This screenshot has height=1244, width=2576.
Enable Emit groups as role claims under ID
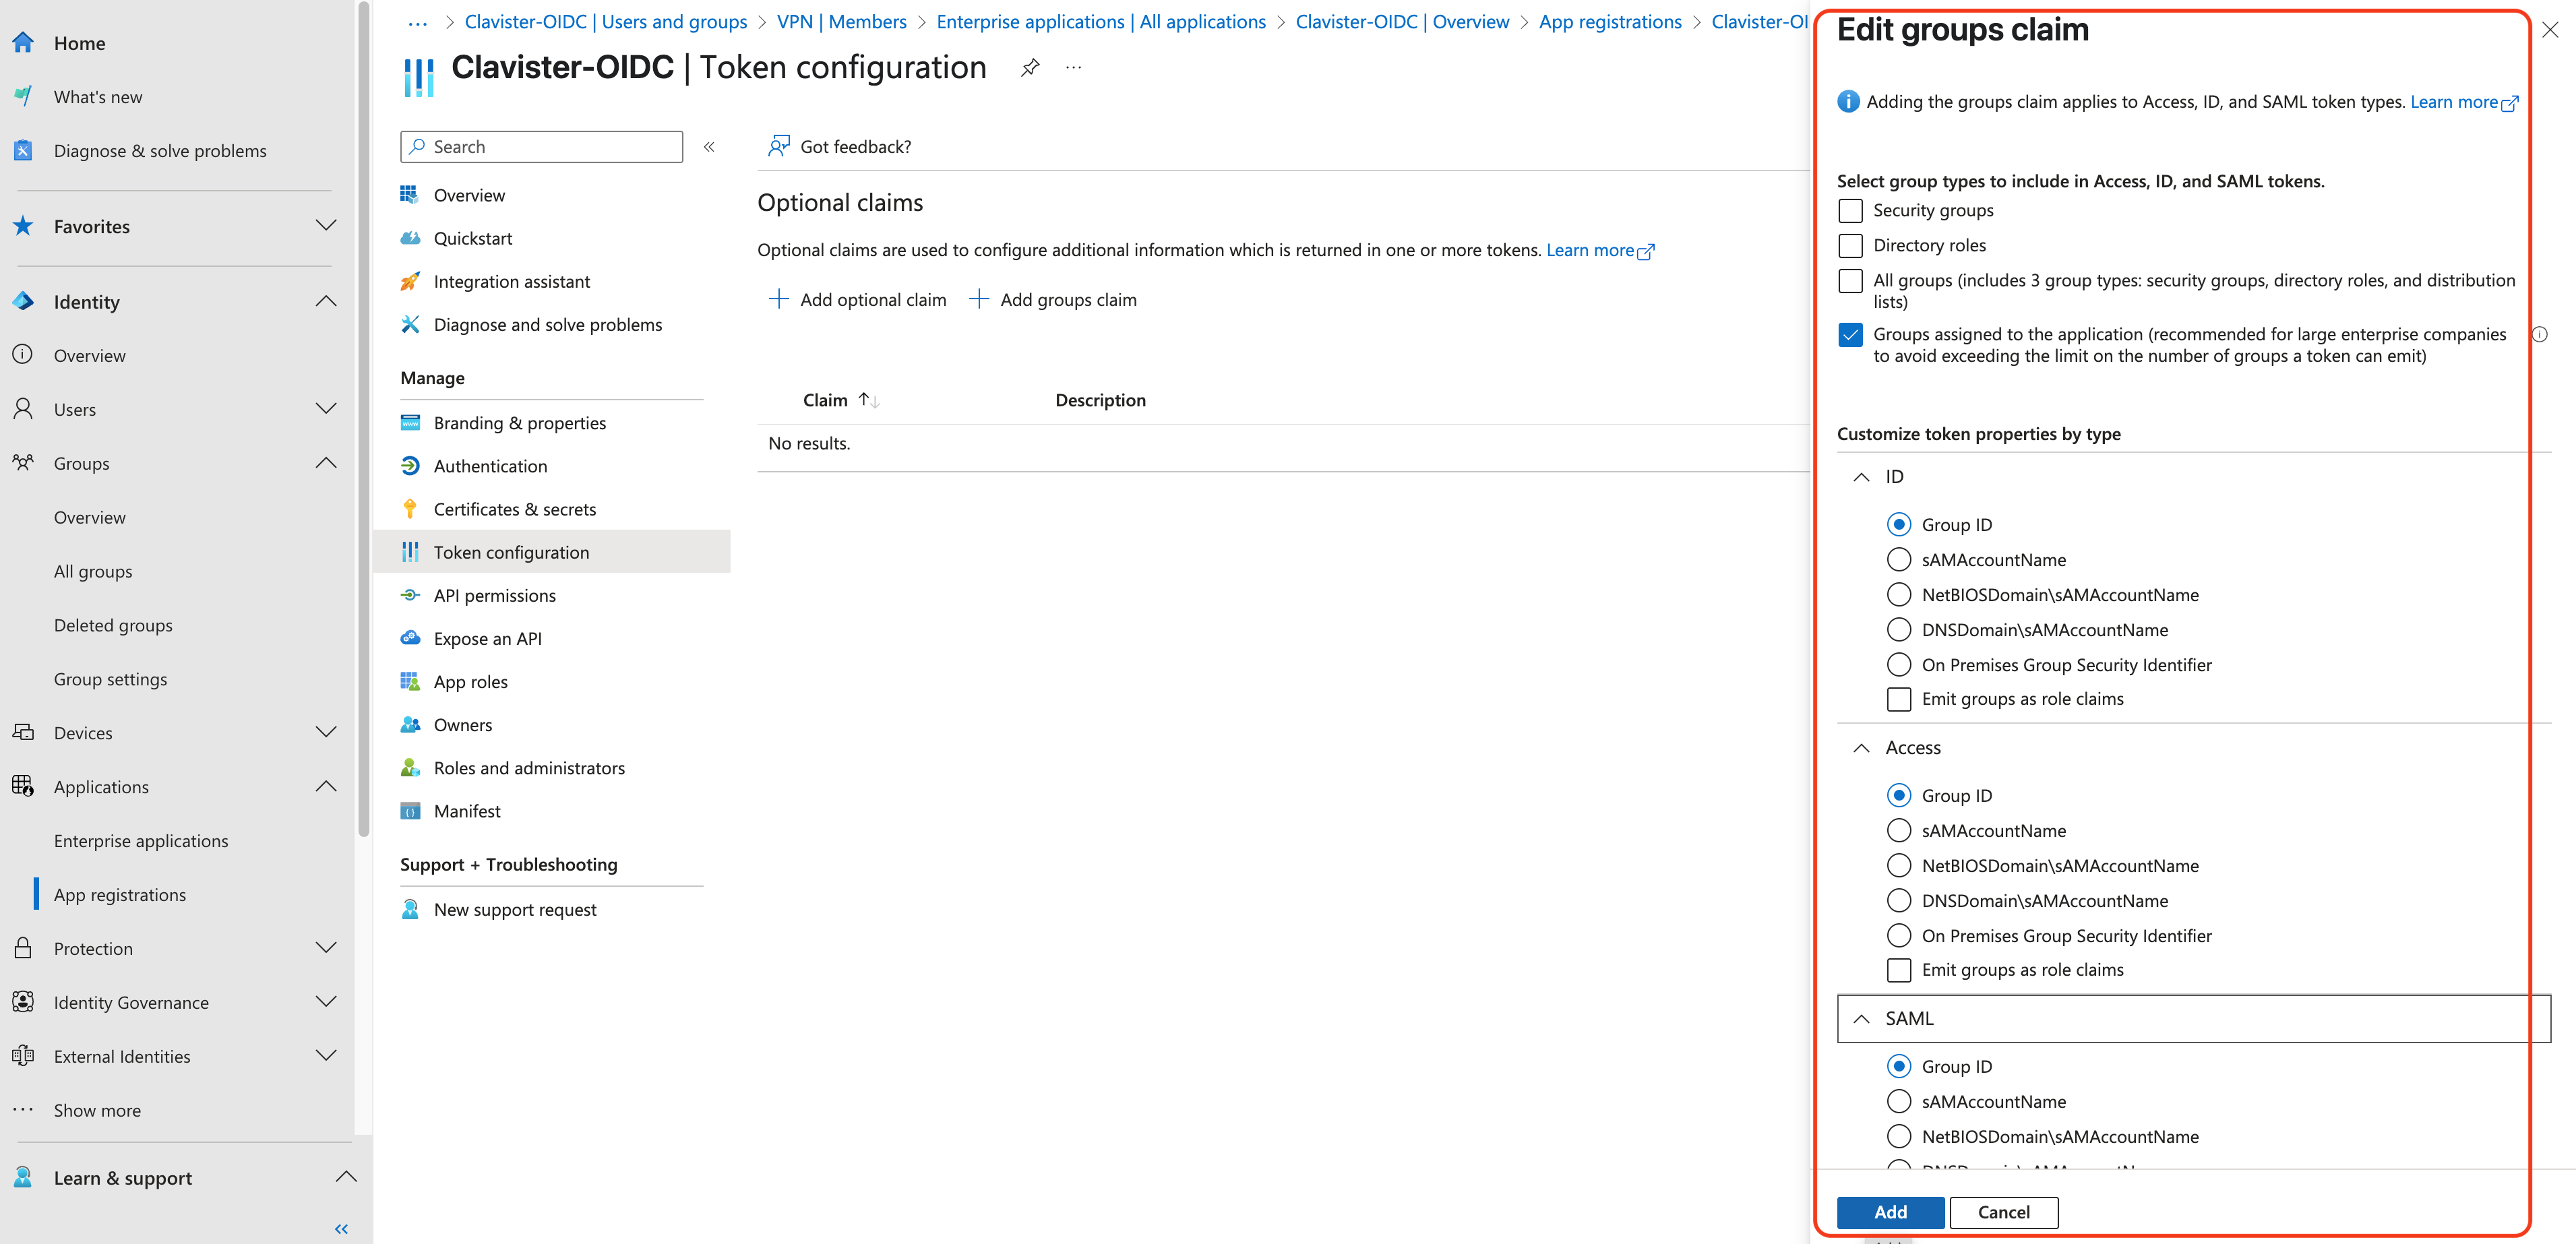point(1899,699)
